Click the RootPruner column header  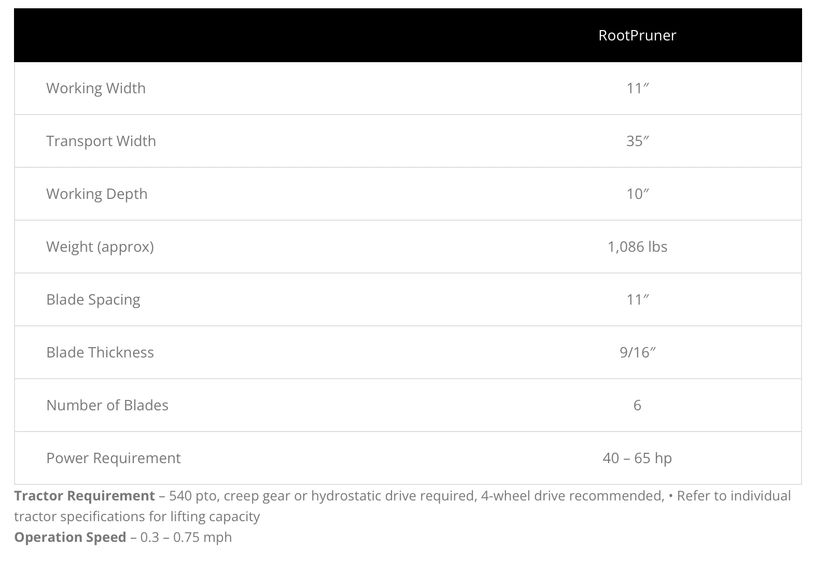637,36
